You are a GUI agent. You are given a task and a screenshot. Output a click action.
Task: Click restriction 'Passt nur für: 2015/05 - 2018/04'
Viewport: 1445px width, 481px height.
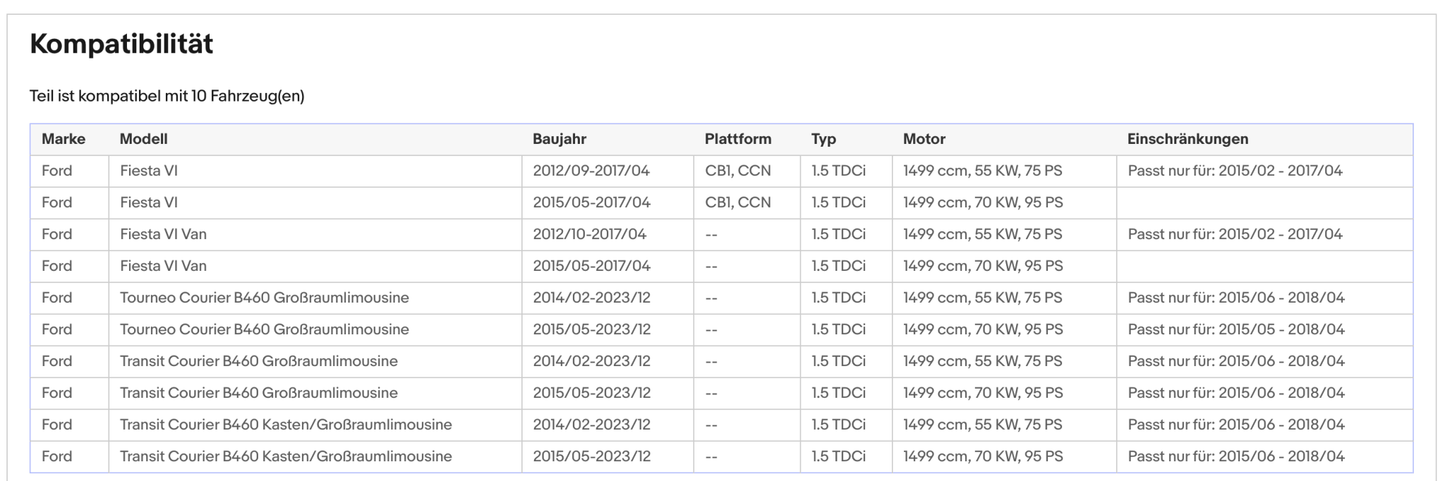(x=1236, y=329)
